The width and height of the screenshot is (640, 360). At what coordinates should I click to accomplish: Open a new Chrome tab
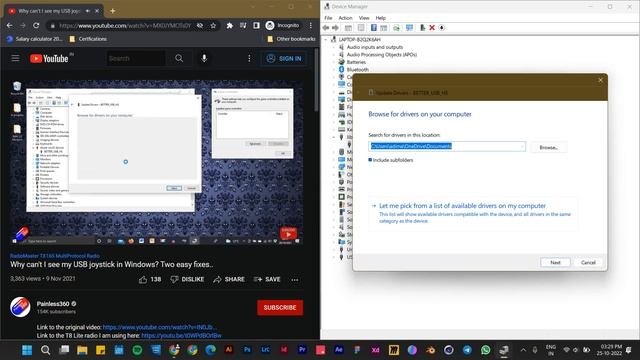[113, 11]
